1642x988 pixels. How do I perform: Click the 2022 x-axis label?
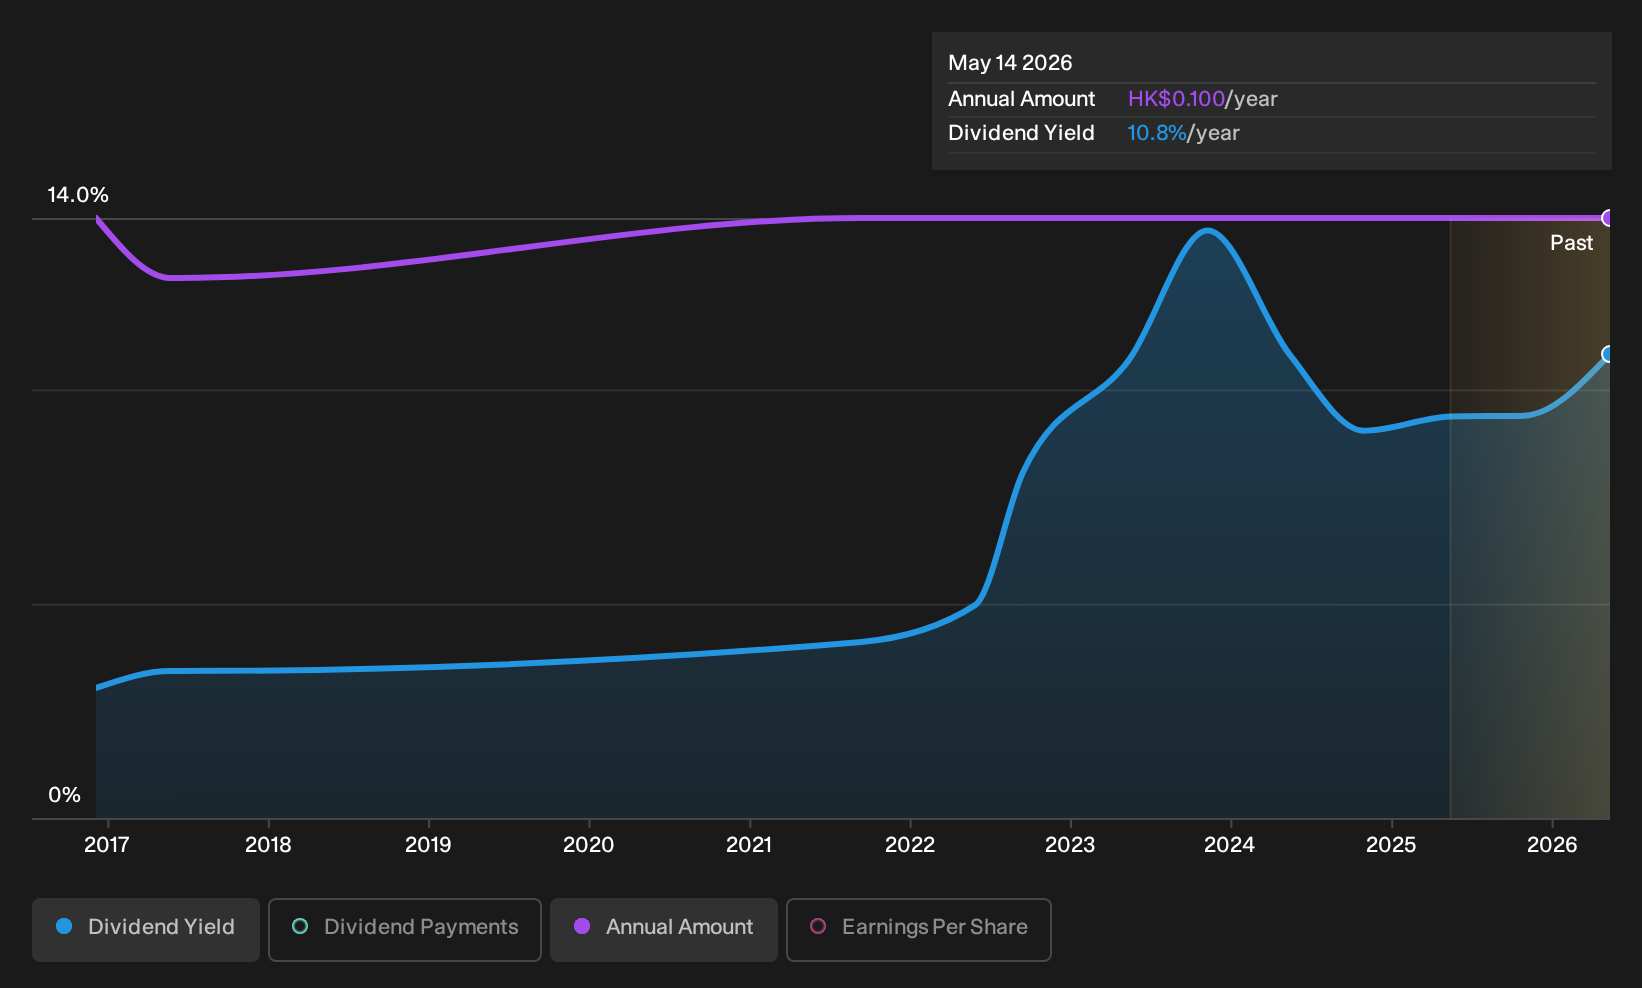[x=910, y=845]
